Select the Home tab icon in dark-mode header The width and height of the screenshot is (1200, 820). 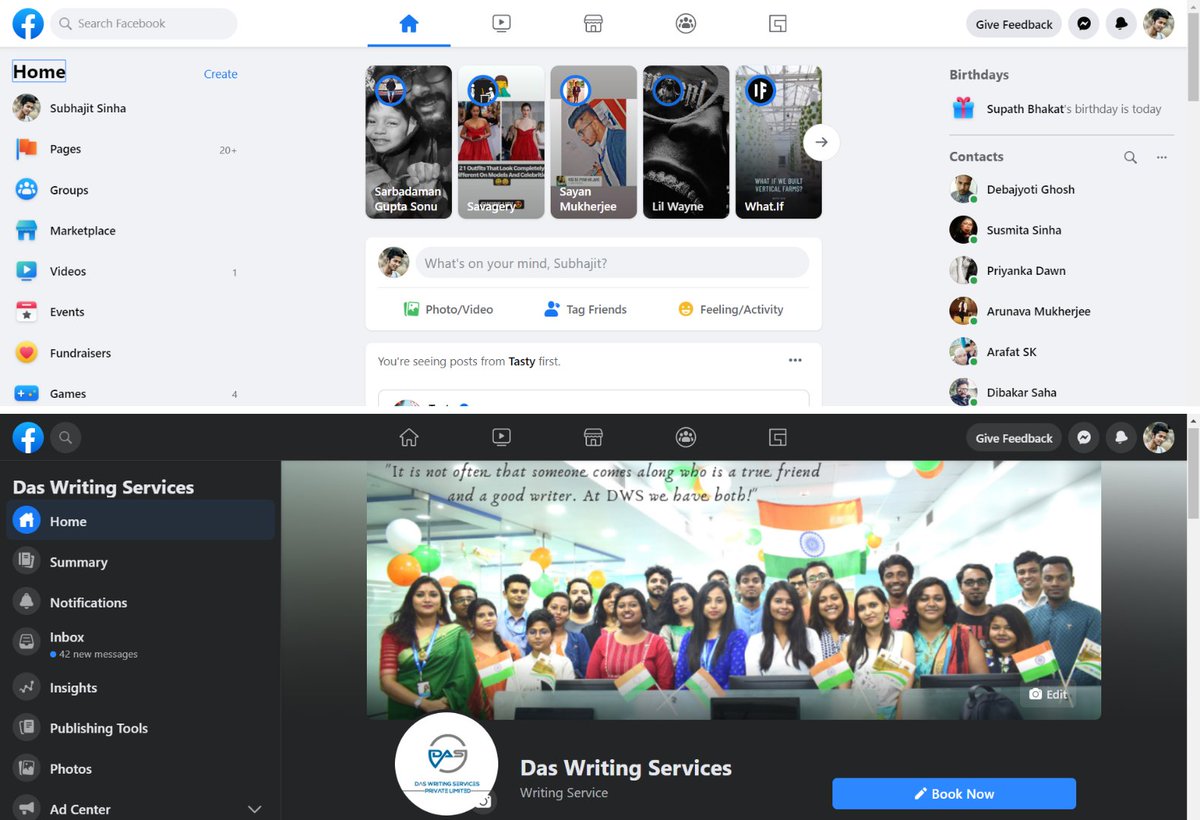pos(409,437)
